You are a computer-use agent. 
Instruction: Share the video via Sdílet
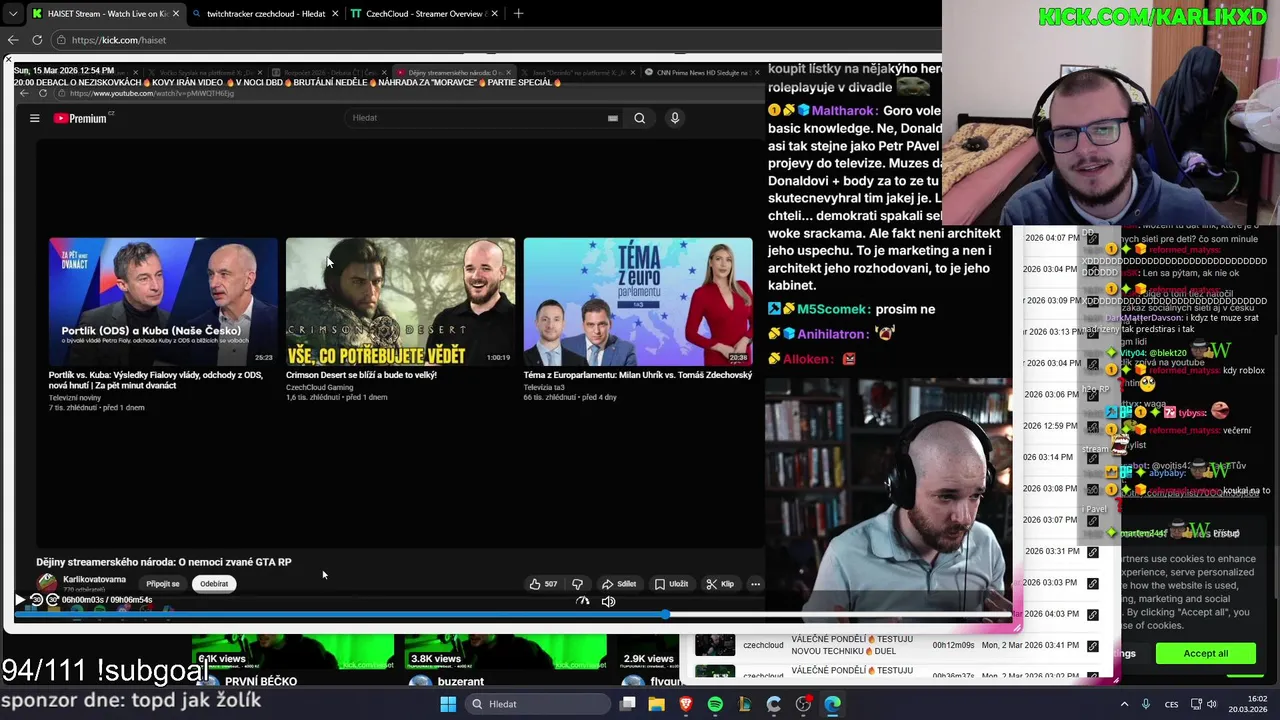(619, 584)
